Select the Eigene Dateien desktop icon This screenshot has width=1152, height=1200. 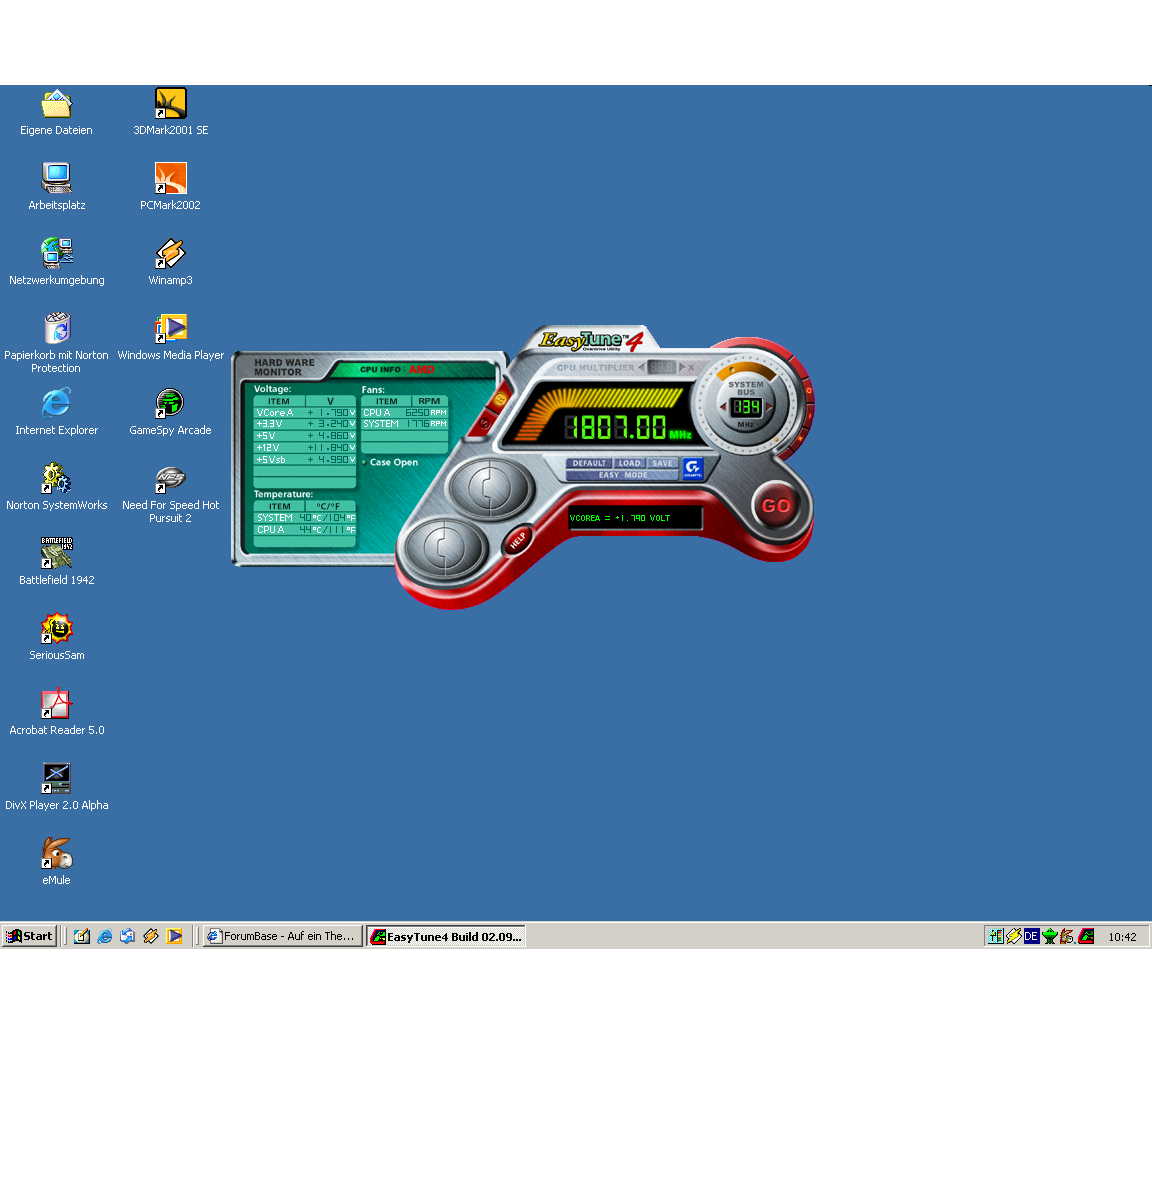56,112
